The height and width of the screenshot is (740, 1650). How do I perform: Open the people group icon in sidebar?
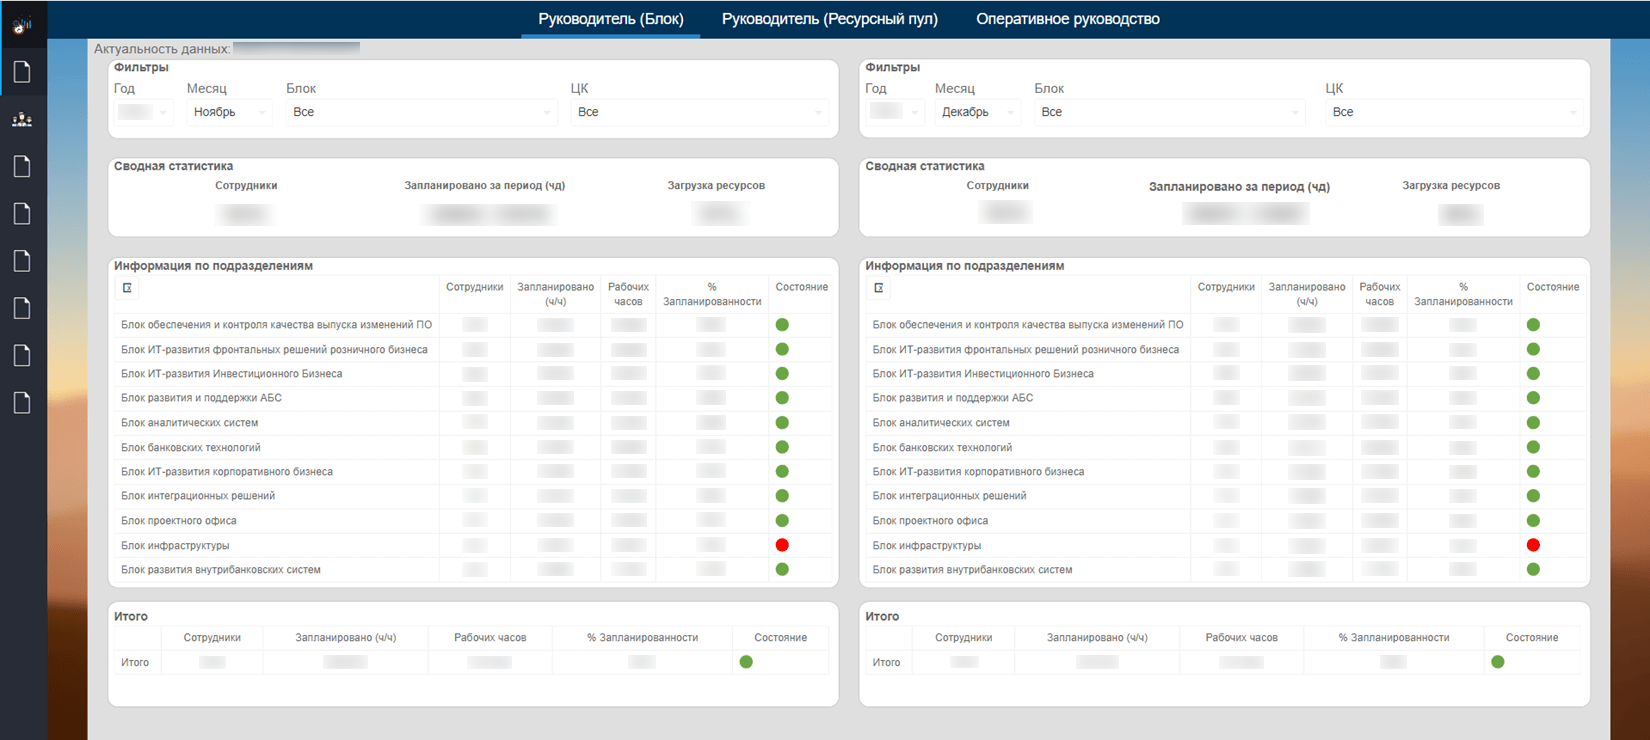(x=22, y=120)
